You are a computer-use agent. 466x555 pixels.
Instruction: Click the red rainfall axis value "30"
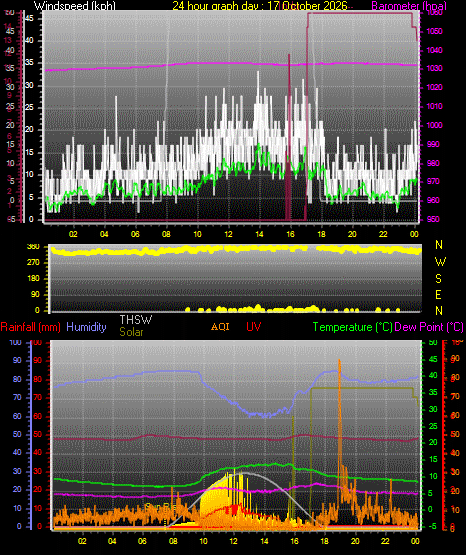[x=38, y=471]
